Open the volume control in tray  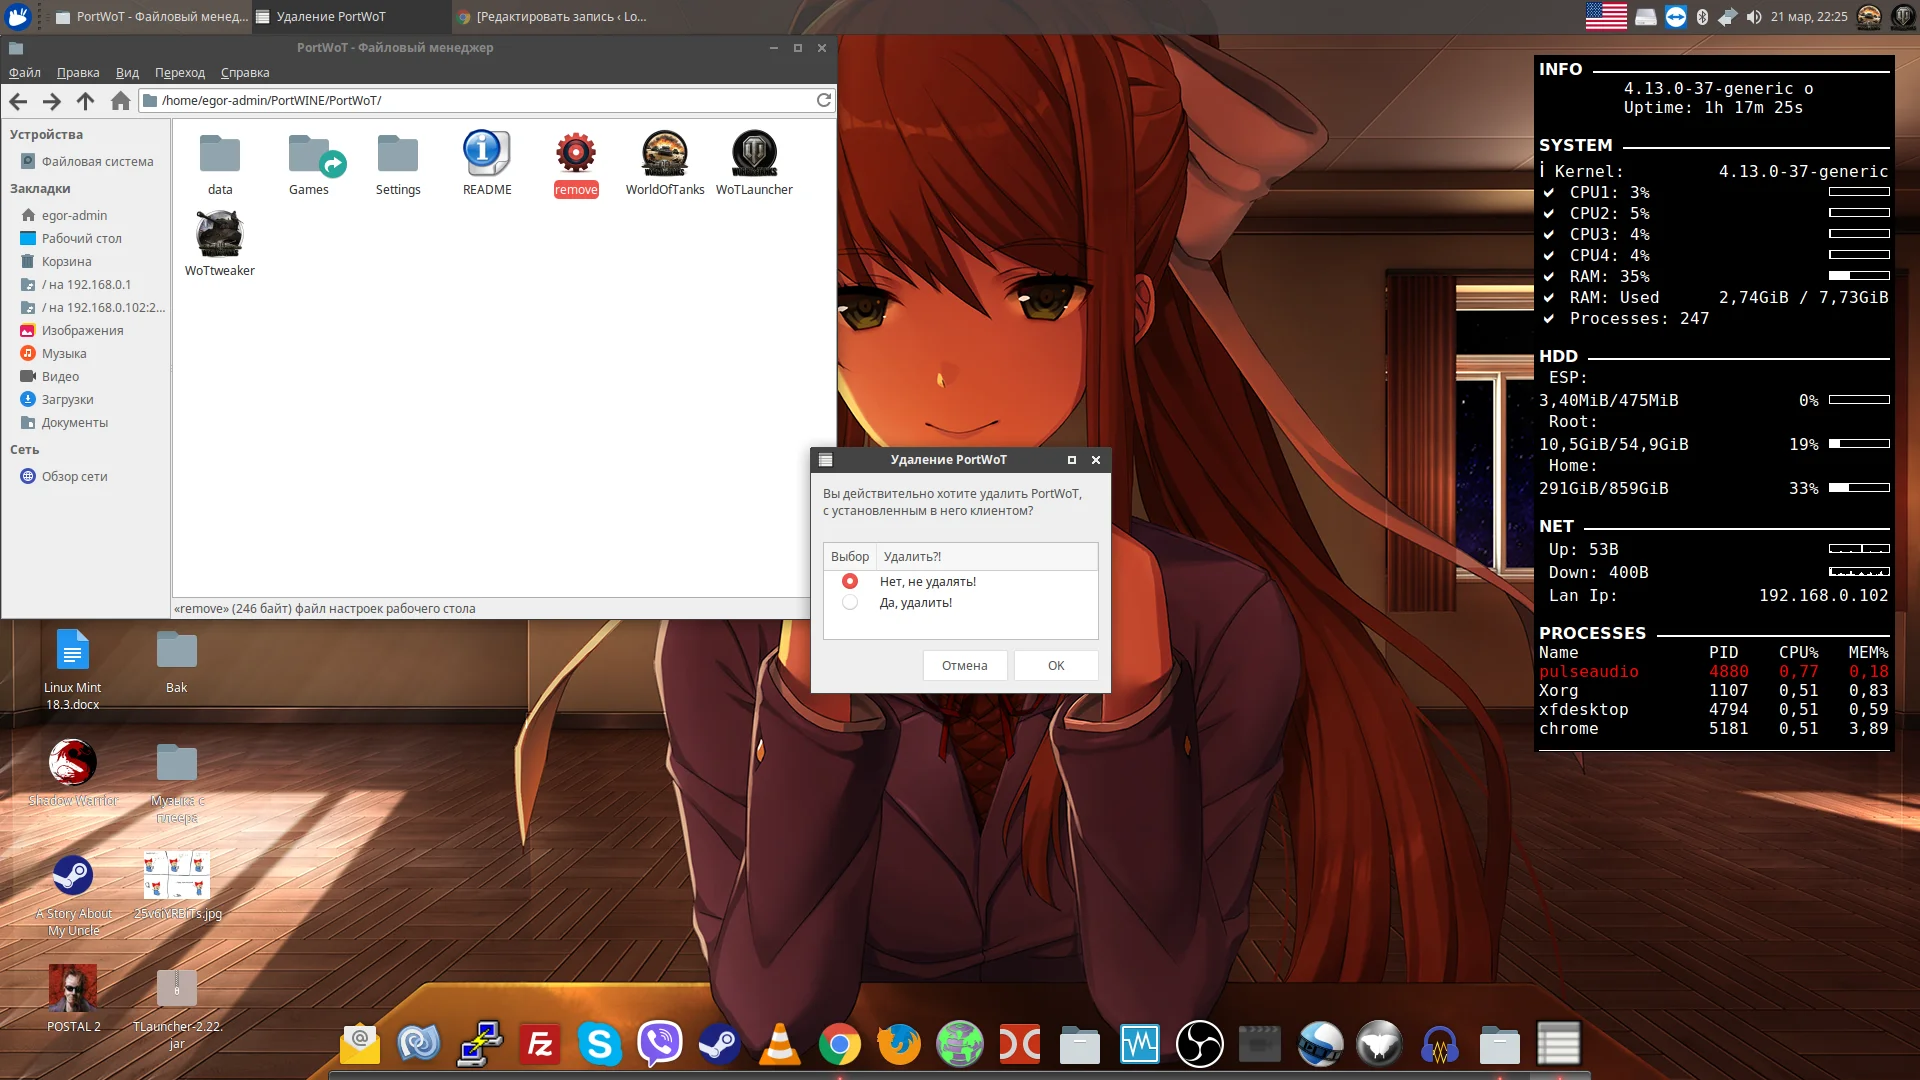point(1754,17)
